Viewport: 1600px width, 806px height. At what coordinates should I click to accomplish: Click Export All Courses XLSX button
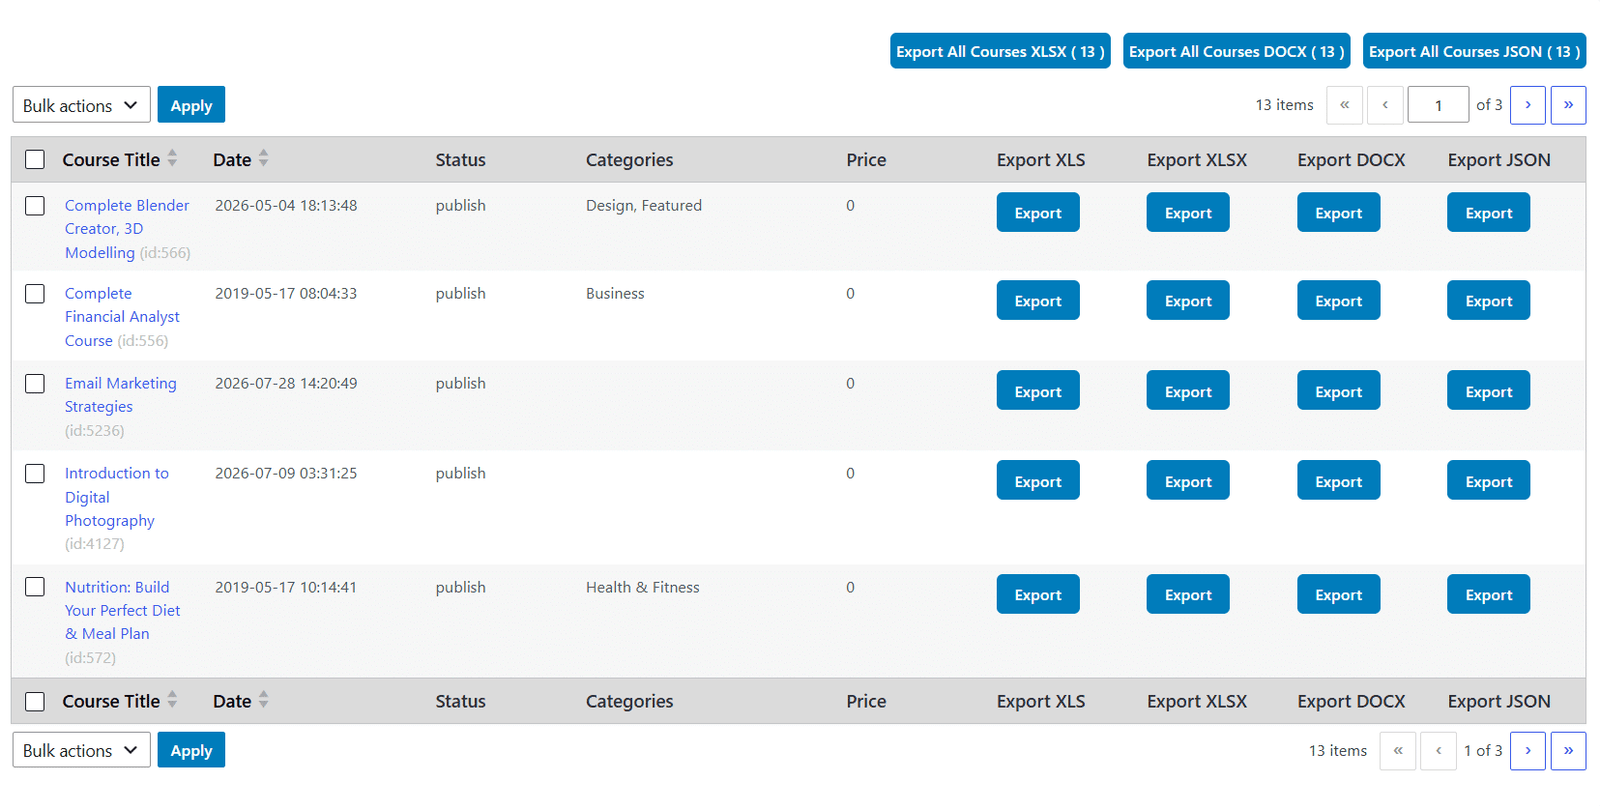pos(1000,51)
